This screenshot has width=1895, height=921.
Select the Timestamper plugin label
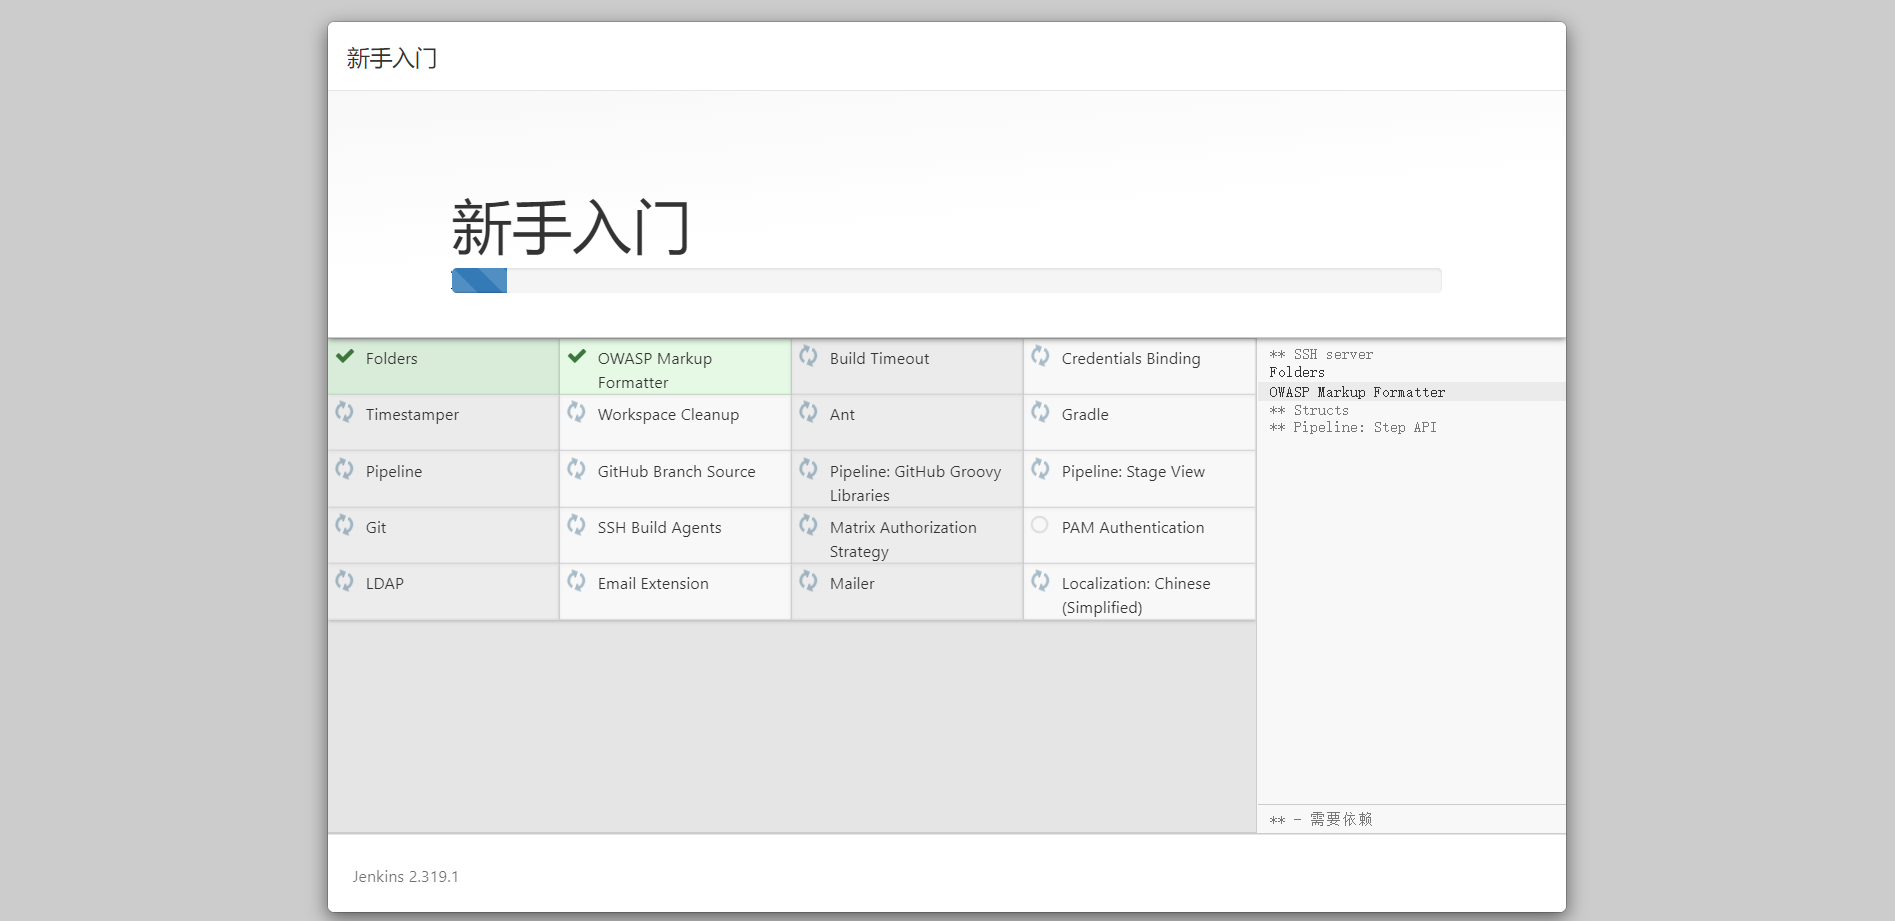(x=412, y=415)
